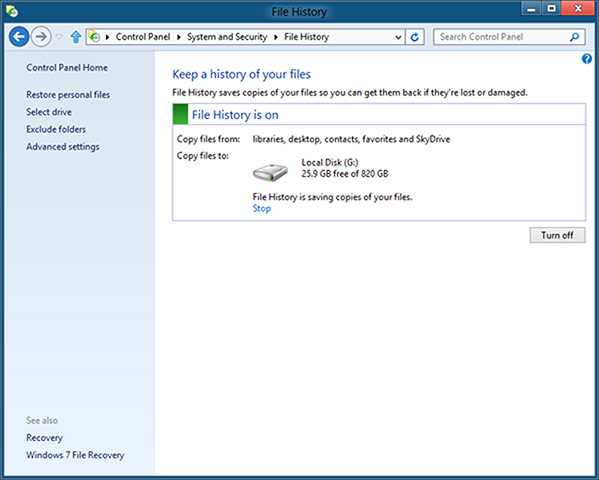Screen dimensions: 599x480
Task: Click the Back navigation arrow
Action: tap(19, 37)
